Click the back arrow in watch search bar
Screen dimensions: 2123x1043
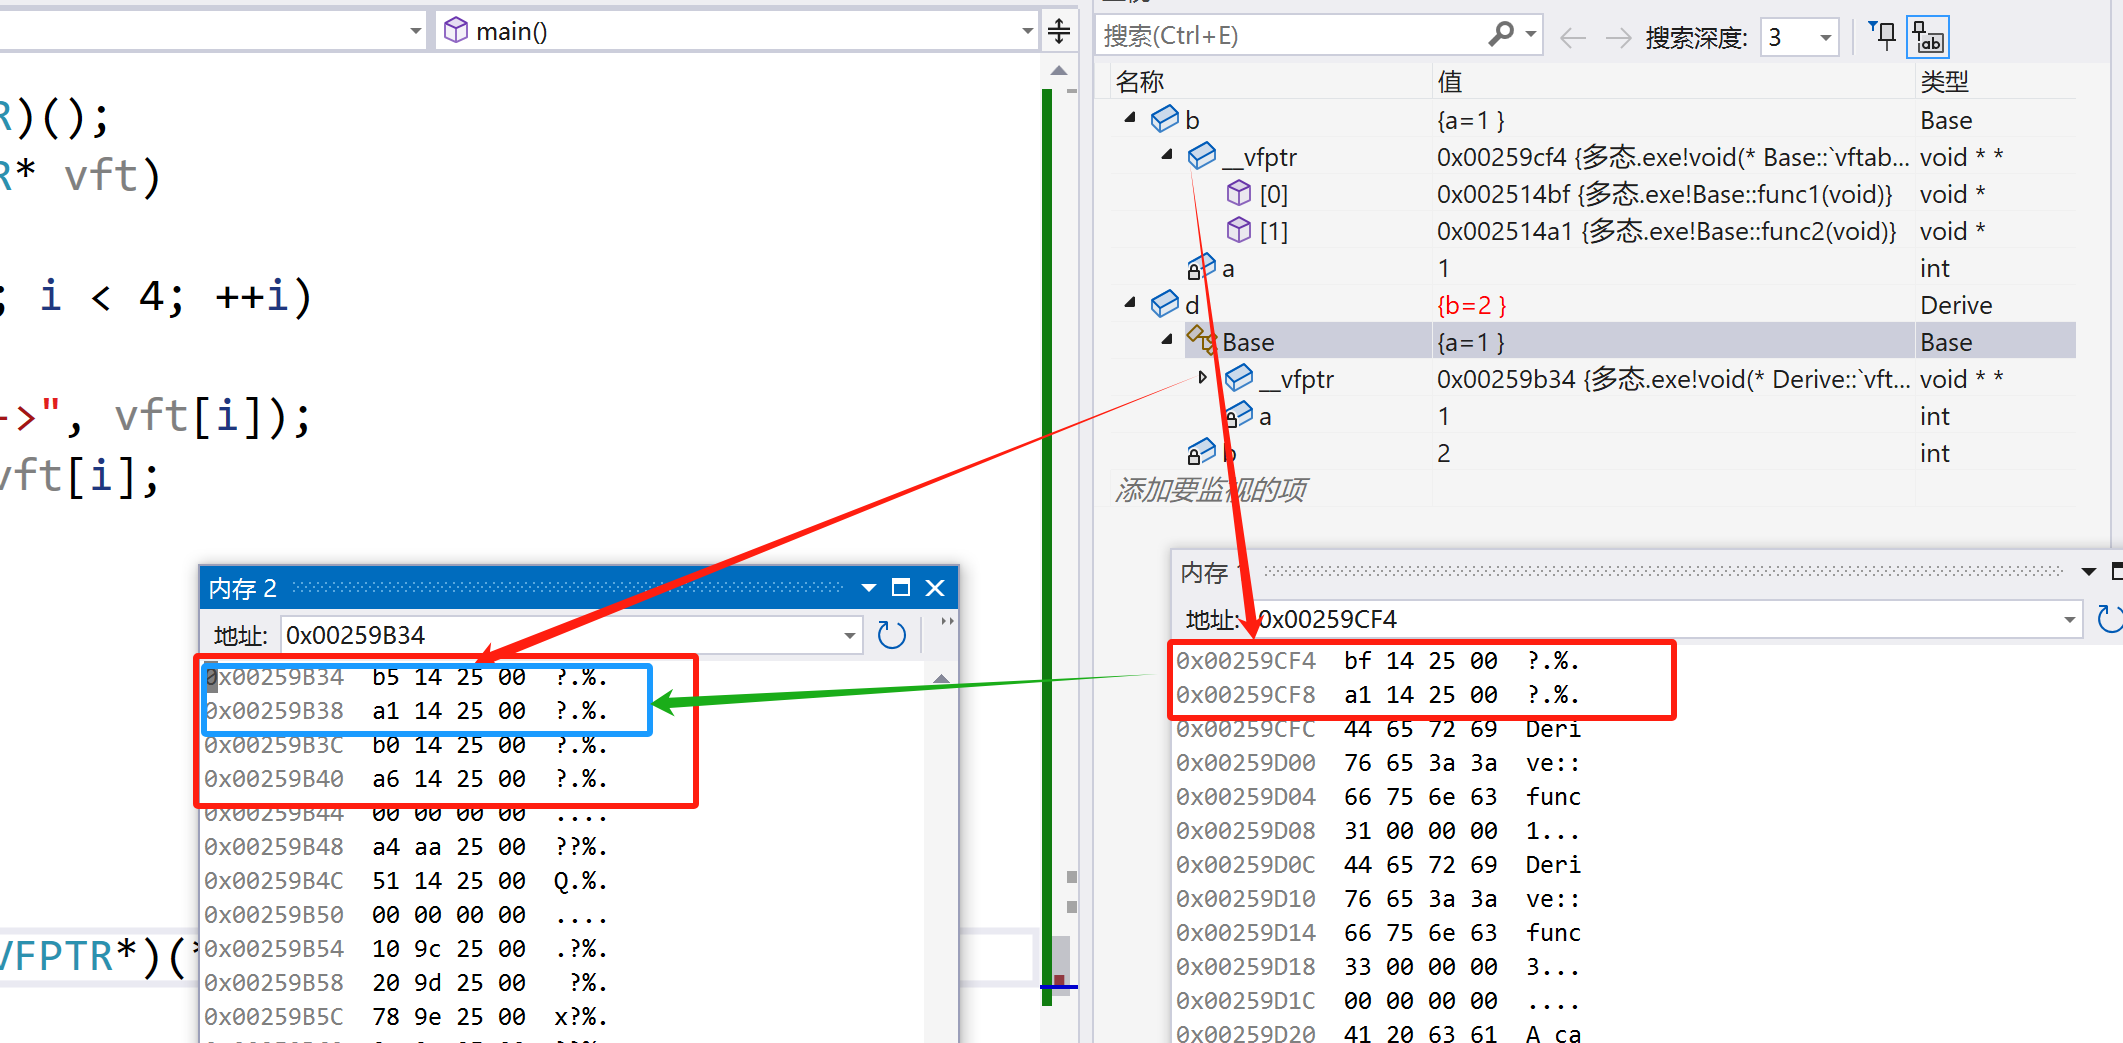(x=1573, y=38)
